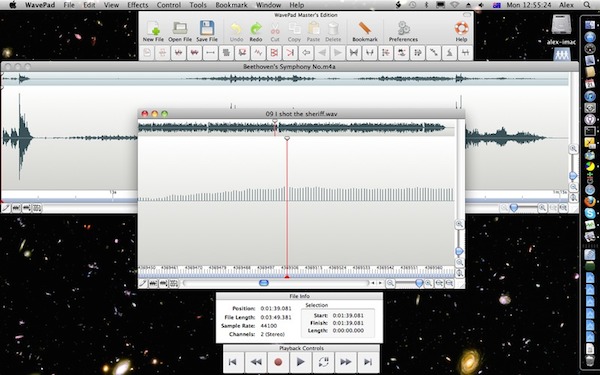Play the audio in Playback Controls
The image size is (600, 375).
[300, 362]
